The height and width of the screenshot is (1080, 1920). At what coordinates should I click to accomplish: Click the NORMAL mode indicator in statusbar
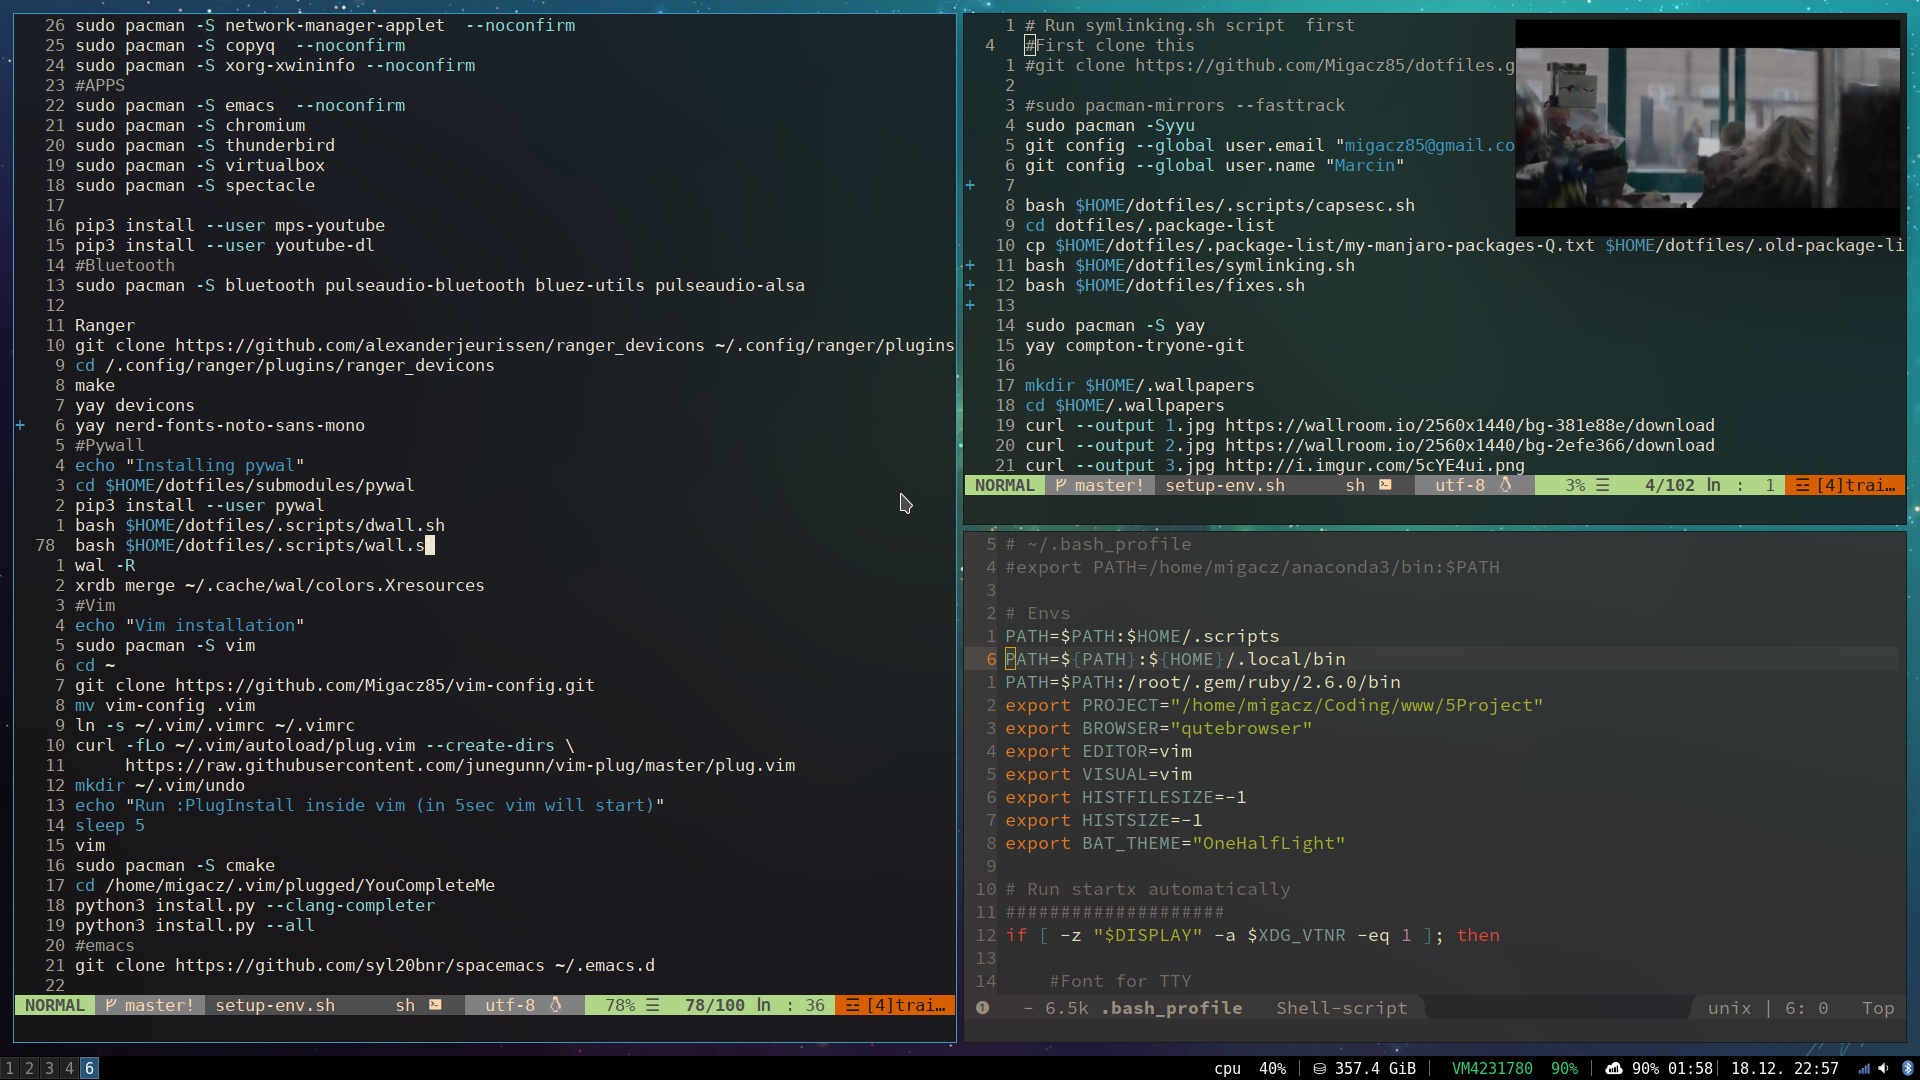(x=54, y=1005)
